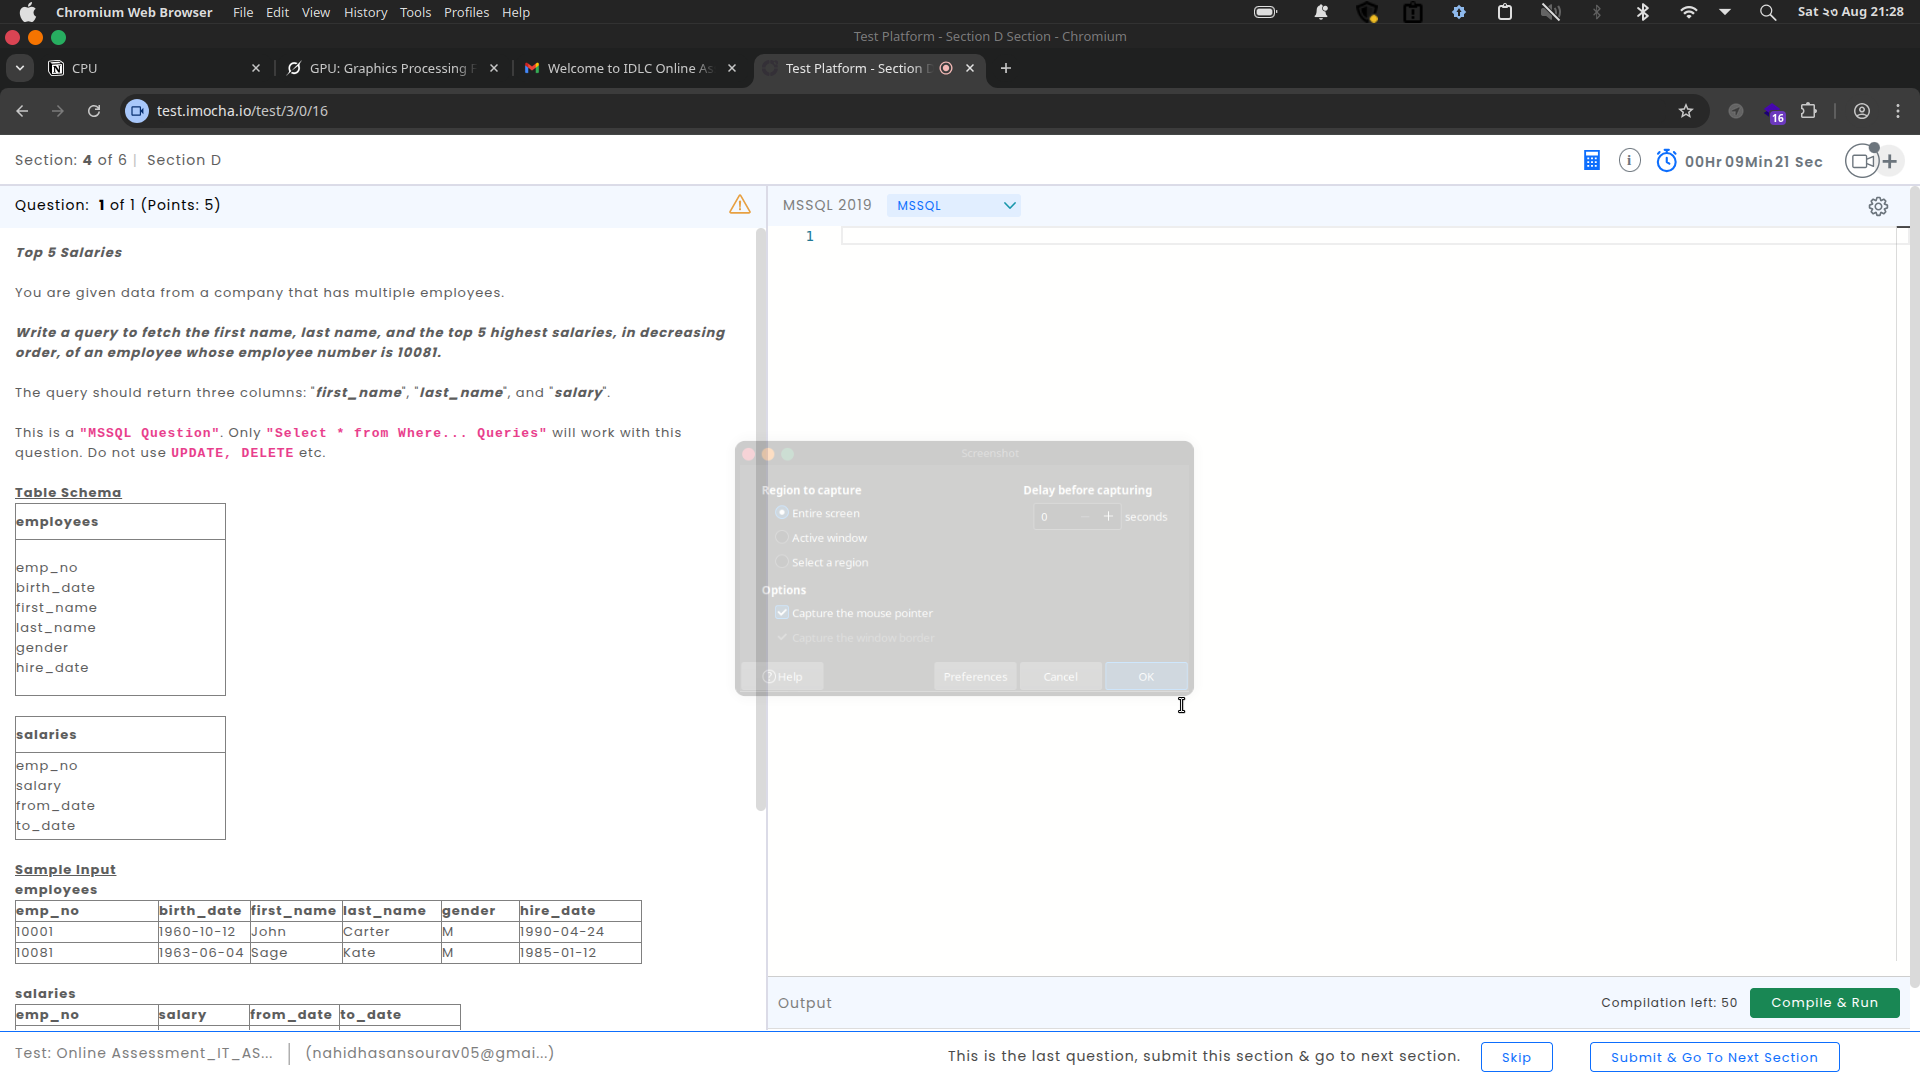Click Compile & Run button

1823,1003
